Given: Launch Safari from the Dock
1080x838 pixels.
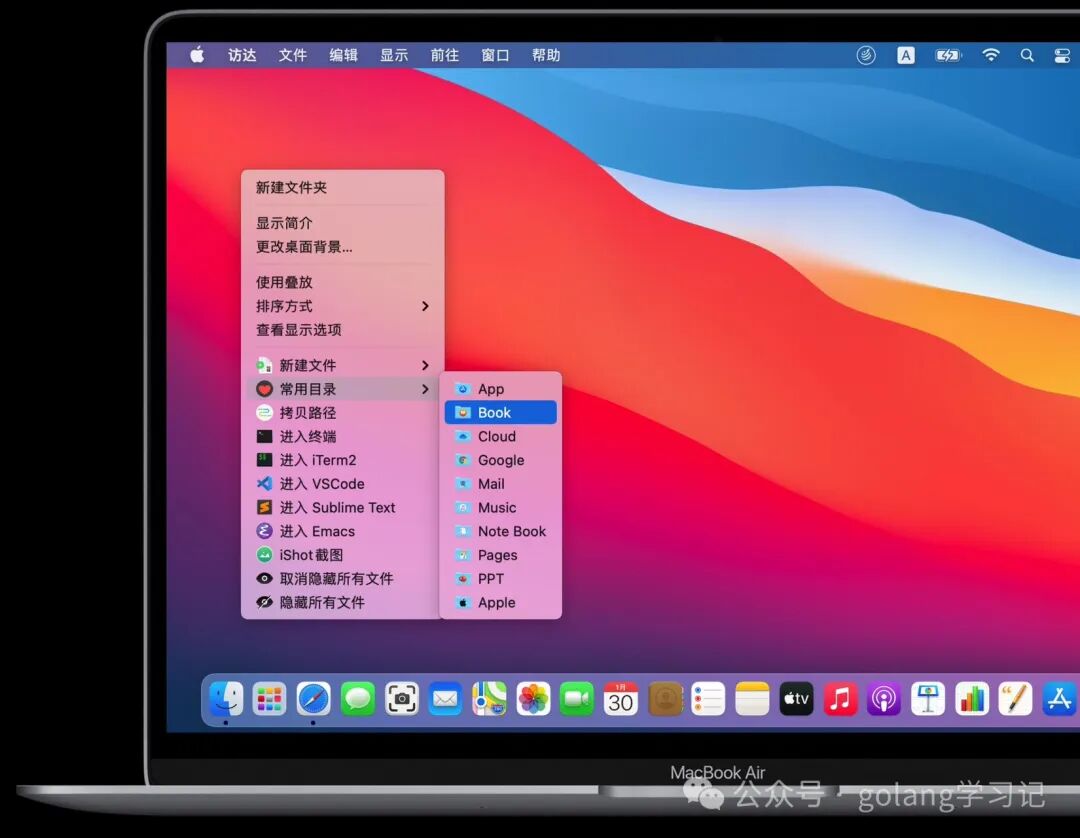Looking at the screenshot, I should [313, 700].
